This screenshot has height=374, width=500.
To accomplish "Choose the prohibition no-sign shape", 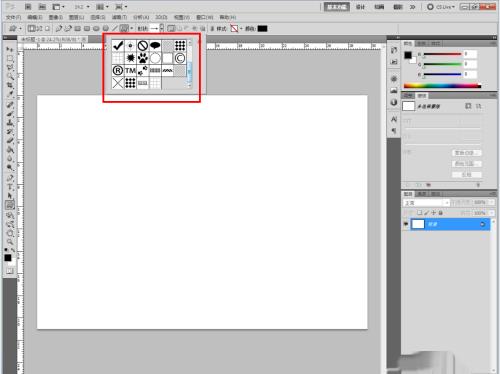I will click(143, 46).
